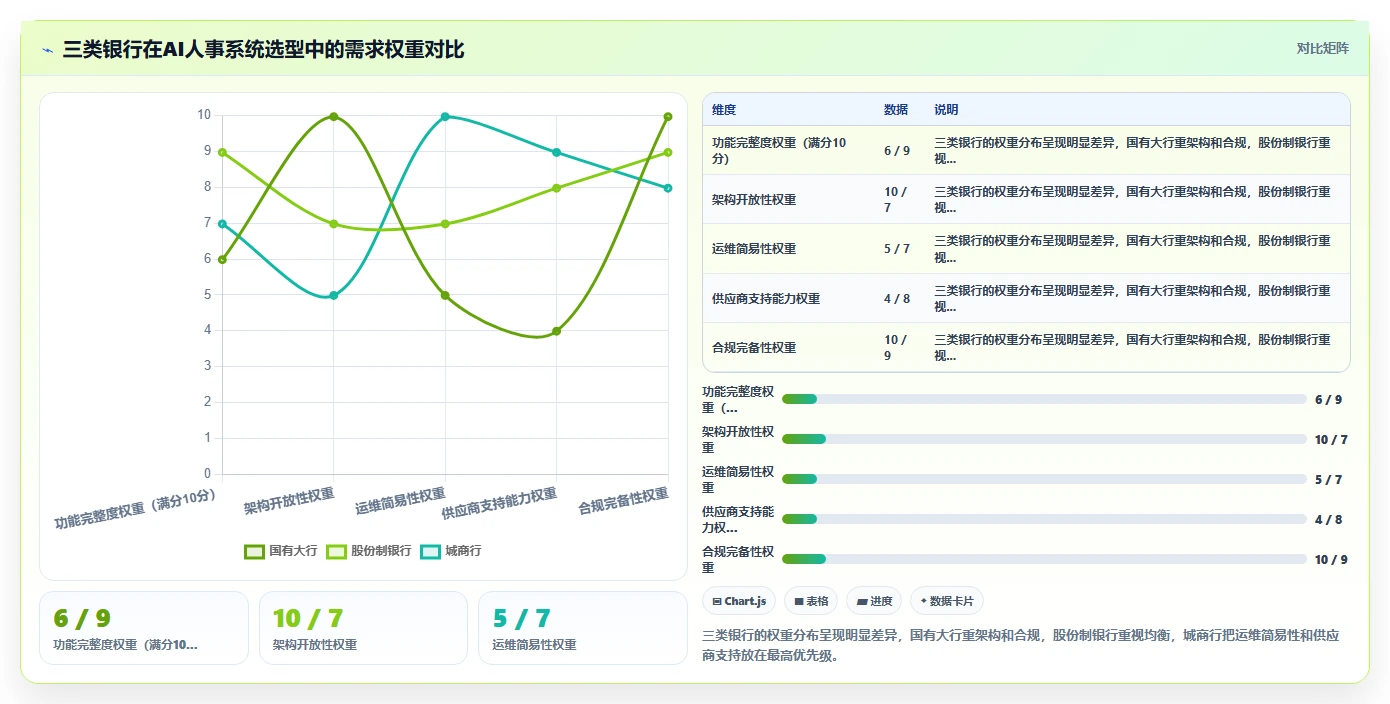The width and height of the screenshot is (1390, 704).
Task: Click the 股份制银行 legend color box
Action: tap(336, 551)
